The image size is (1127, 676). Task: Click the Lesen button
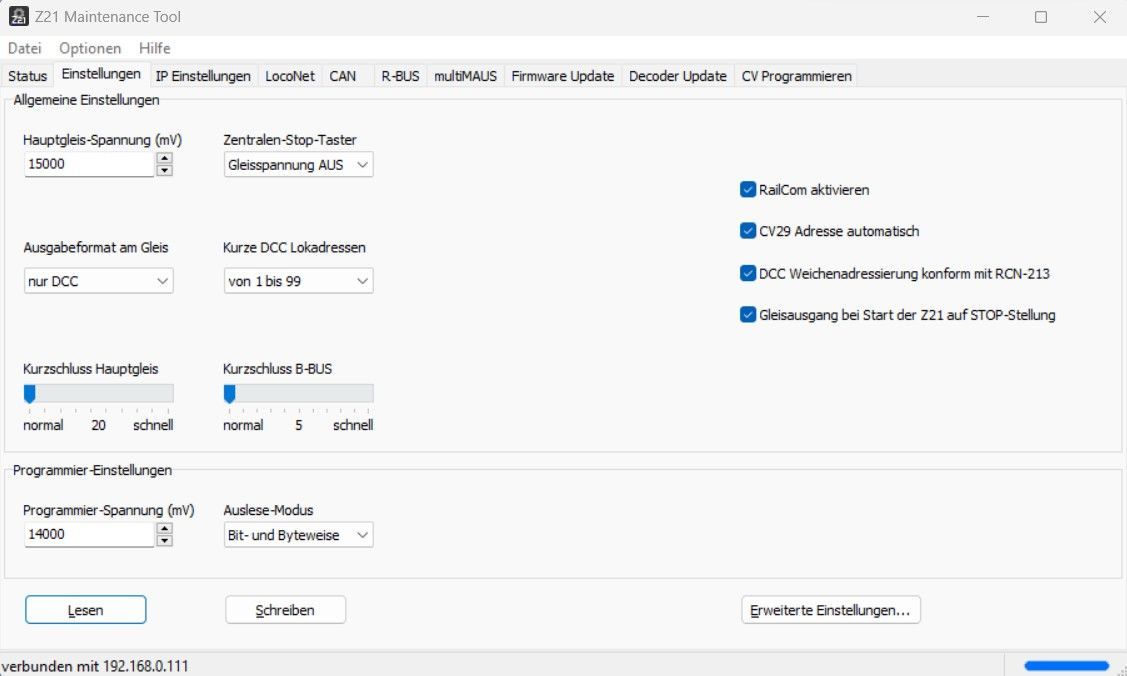(x=86, y=610)
